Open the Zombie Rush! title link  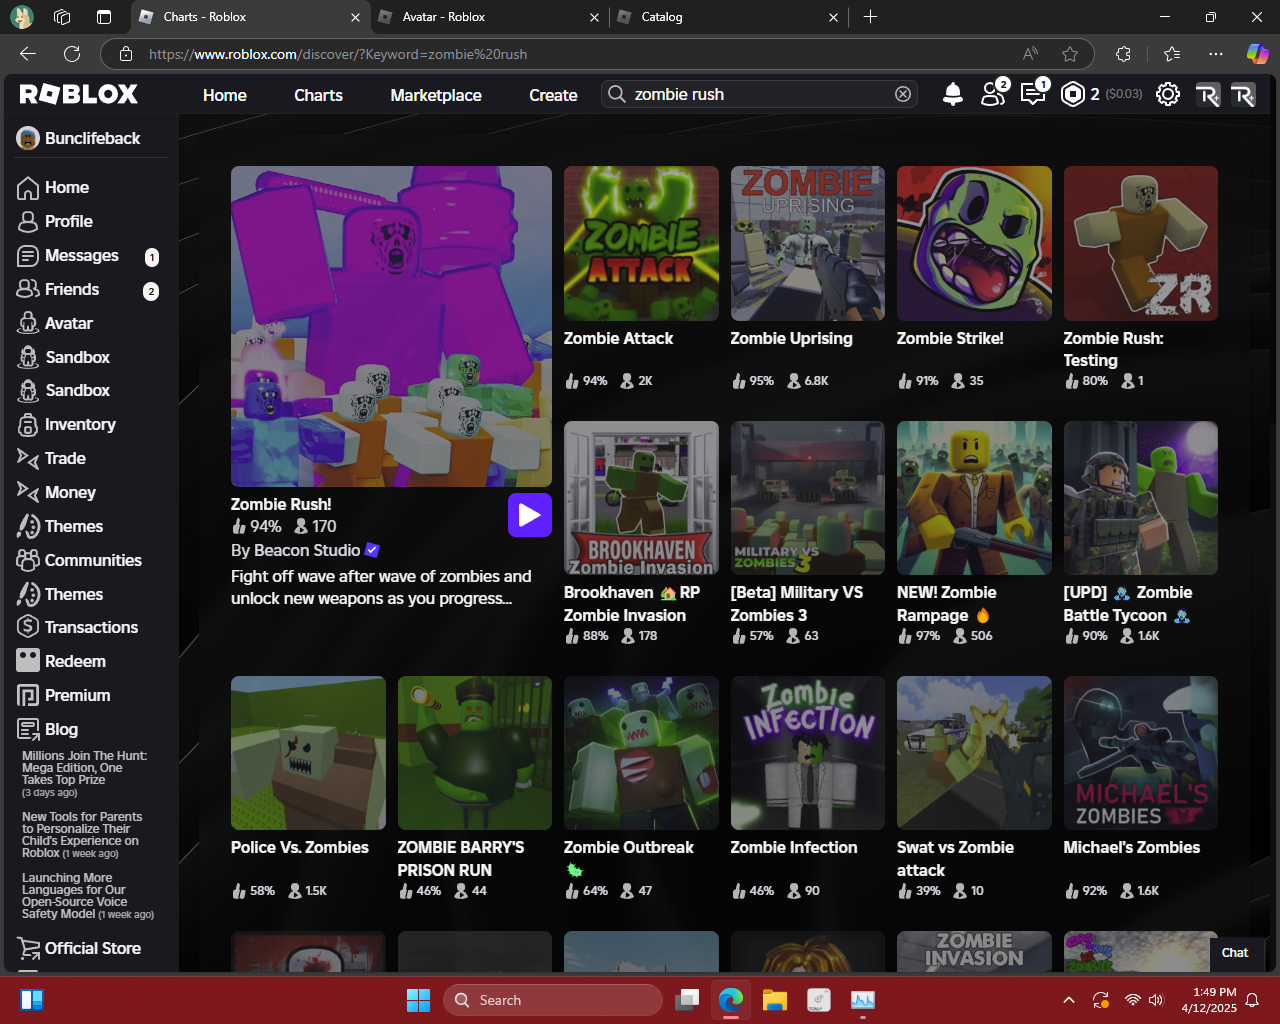tap(281, 504)
